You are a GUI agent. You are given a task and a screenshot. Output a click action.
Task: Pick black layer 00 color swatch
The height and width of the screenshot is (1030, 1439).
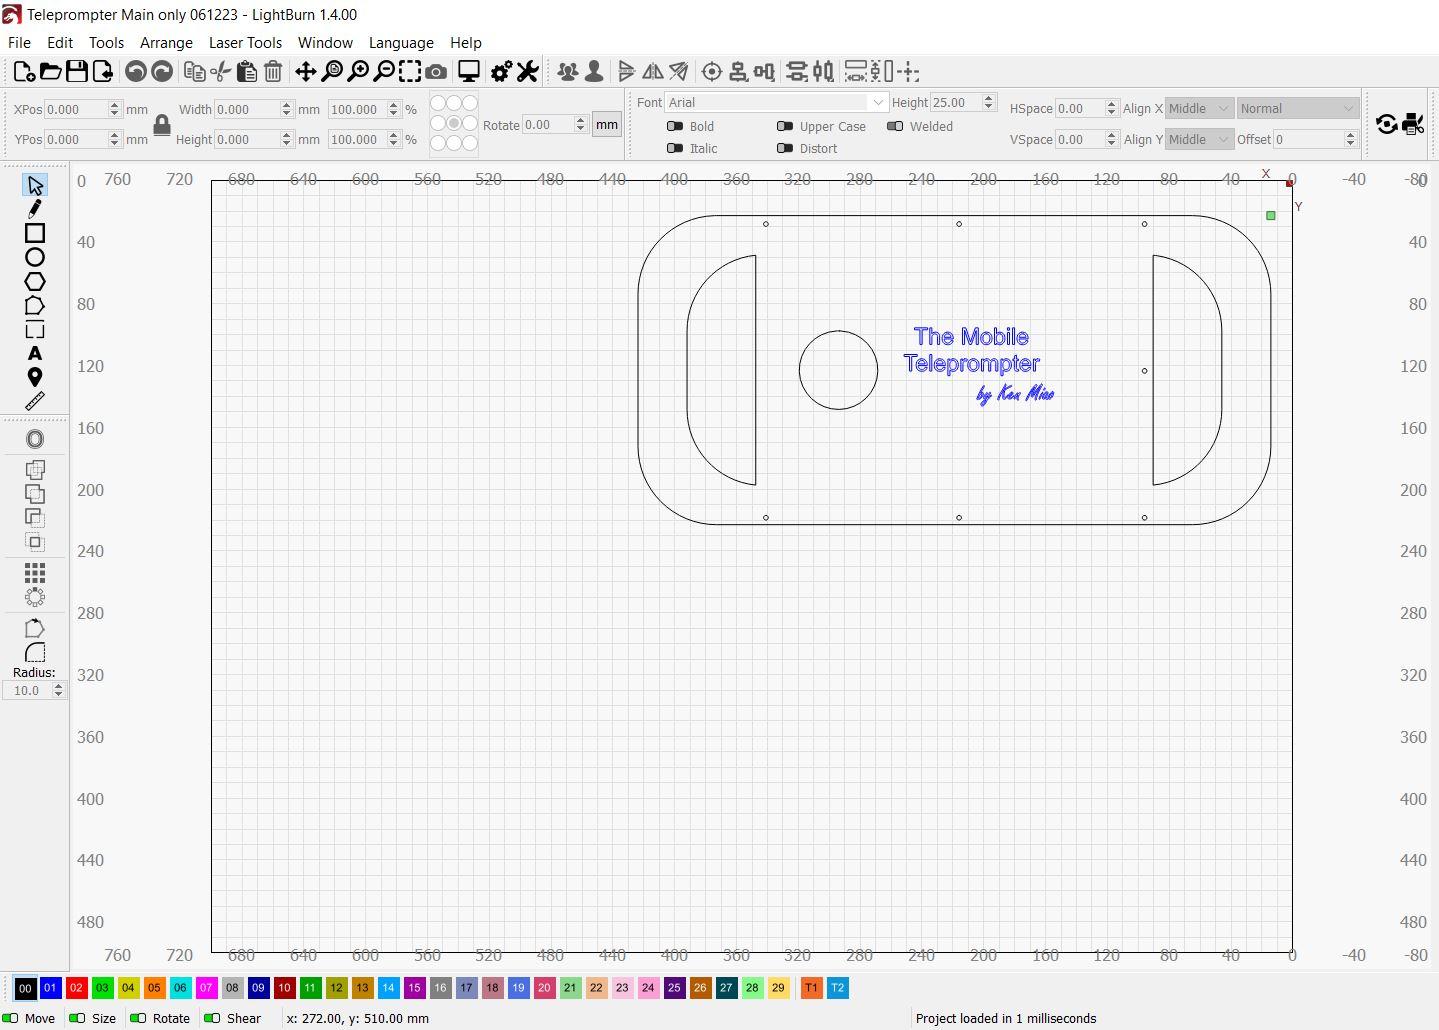coord(24,988)
